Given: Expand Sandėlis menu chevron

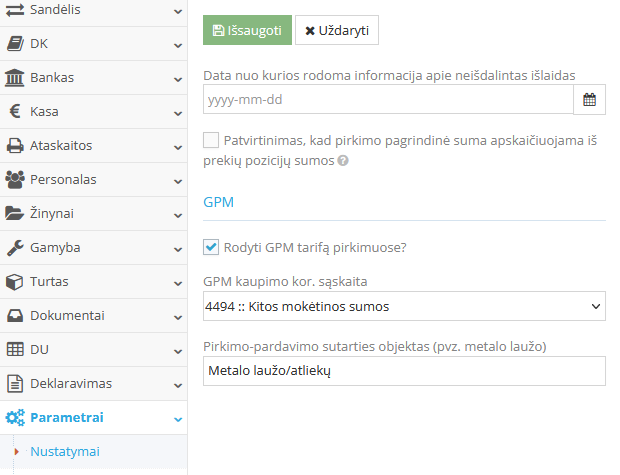Looking at the screenshot, I should 178,11.
